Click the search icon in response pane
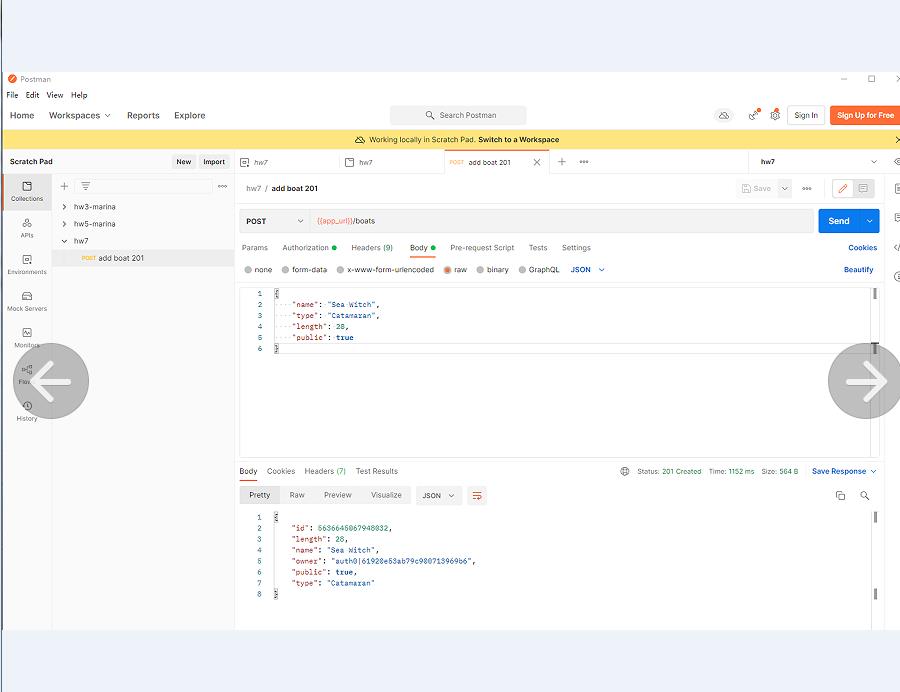 tap(864, 496)
